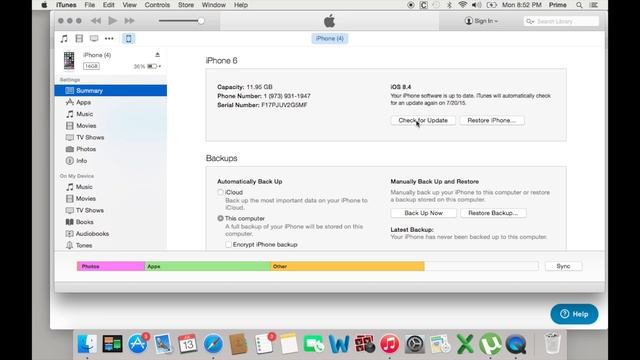Adjust the volume slider knob

201,21
